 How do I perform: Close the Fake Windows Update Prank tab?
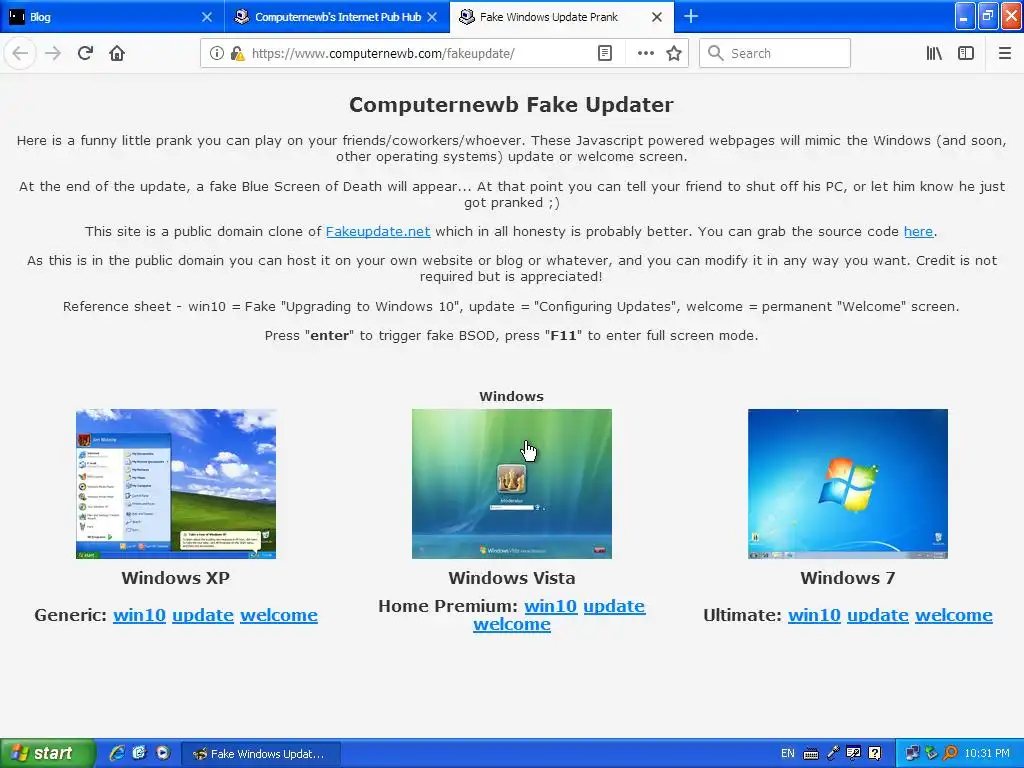click(x=657, y=17)
